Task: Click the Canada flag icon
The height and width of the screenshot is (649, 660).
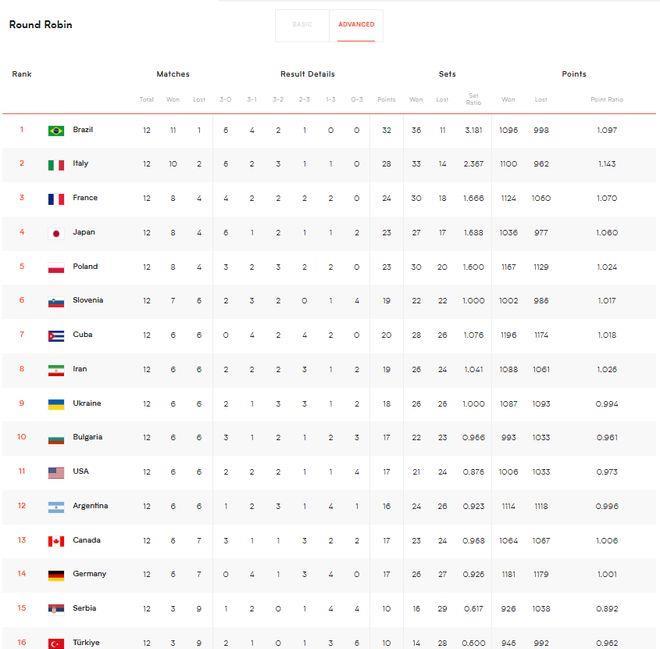Action: pyautogui.click(x=56, y=541)
